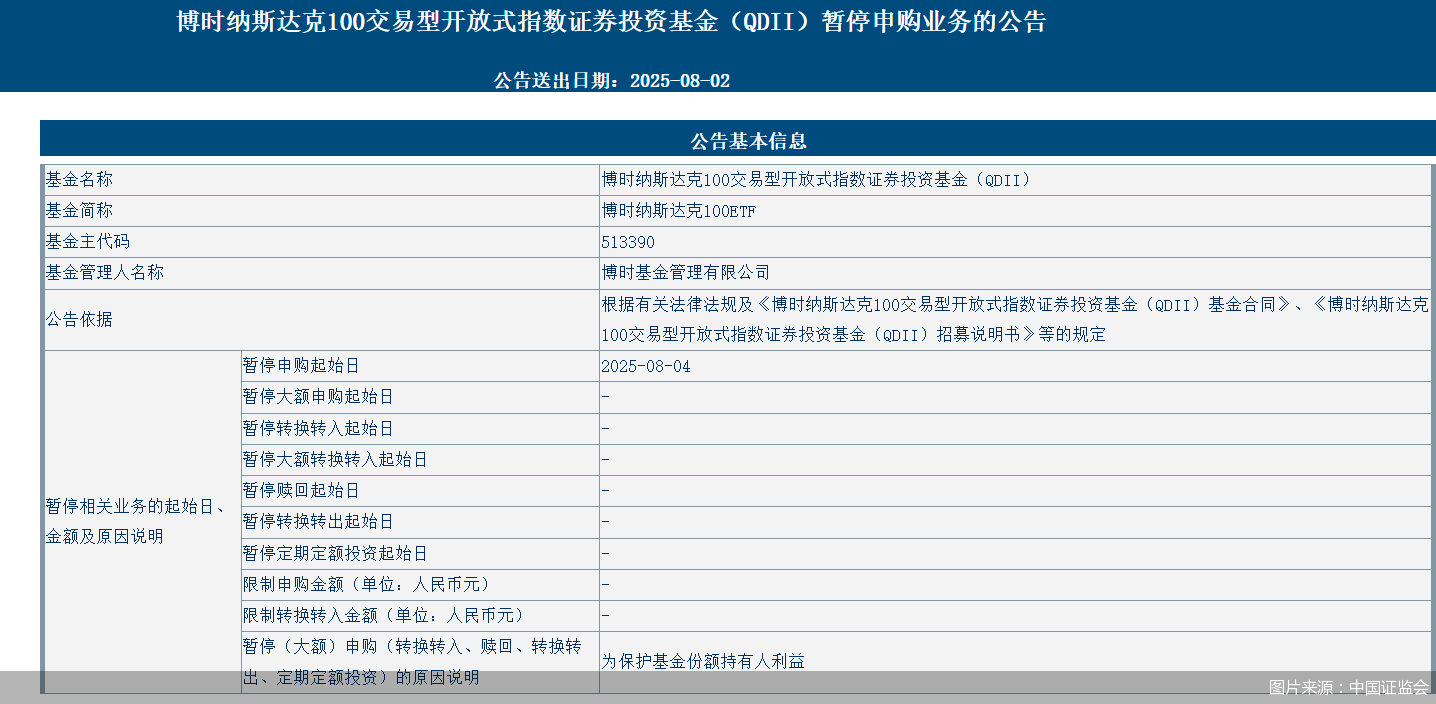Select the 基金名称 label cell

(80, 180)
